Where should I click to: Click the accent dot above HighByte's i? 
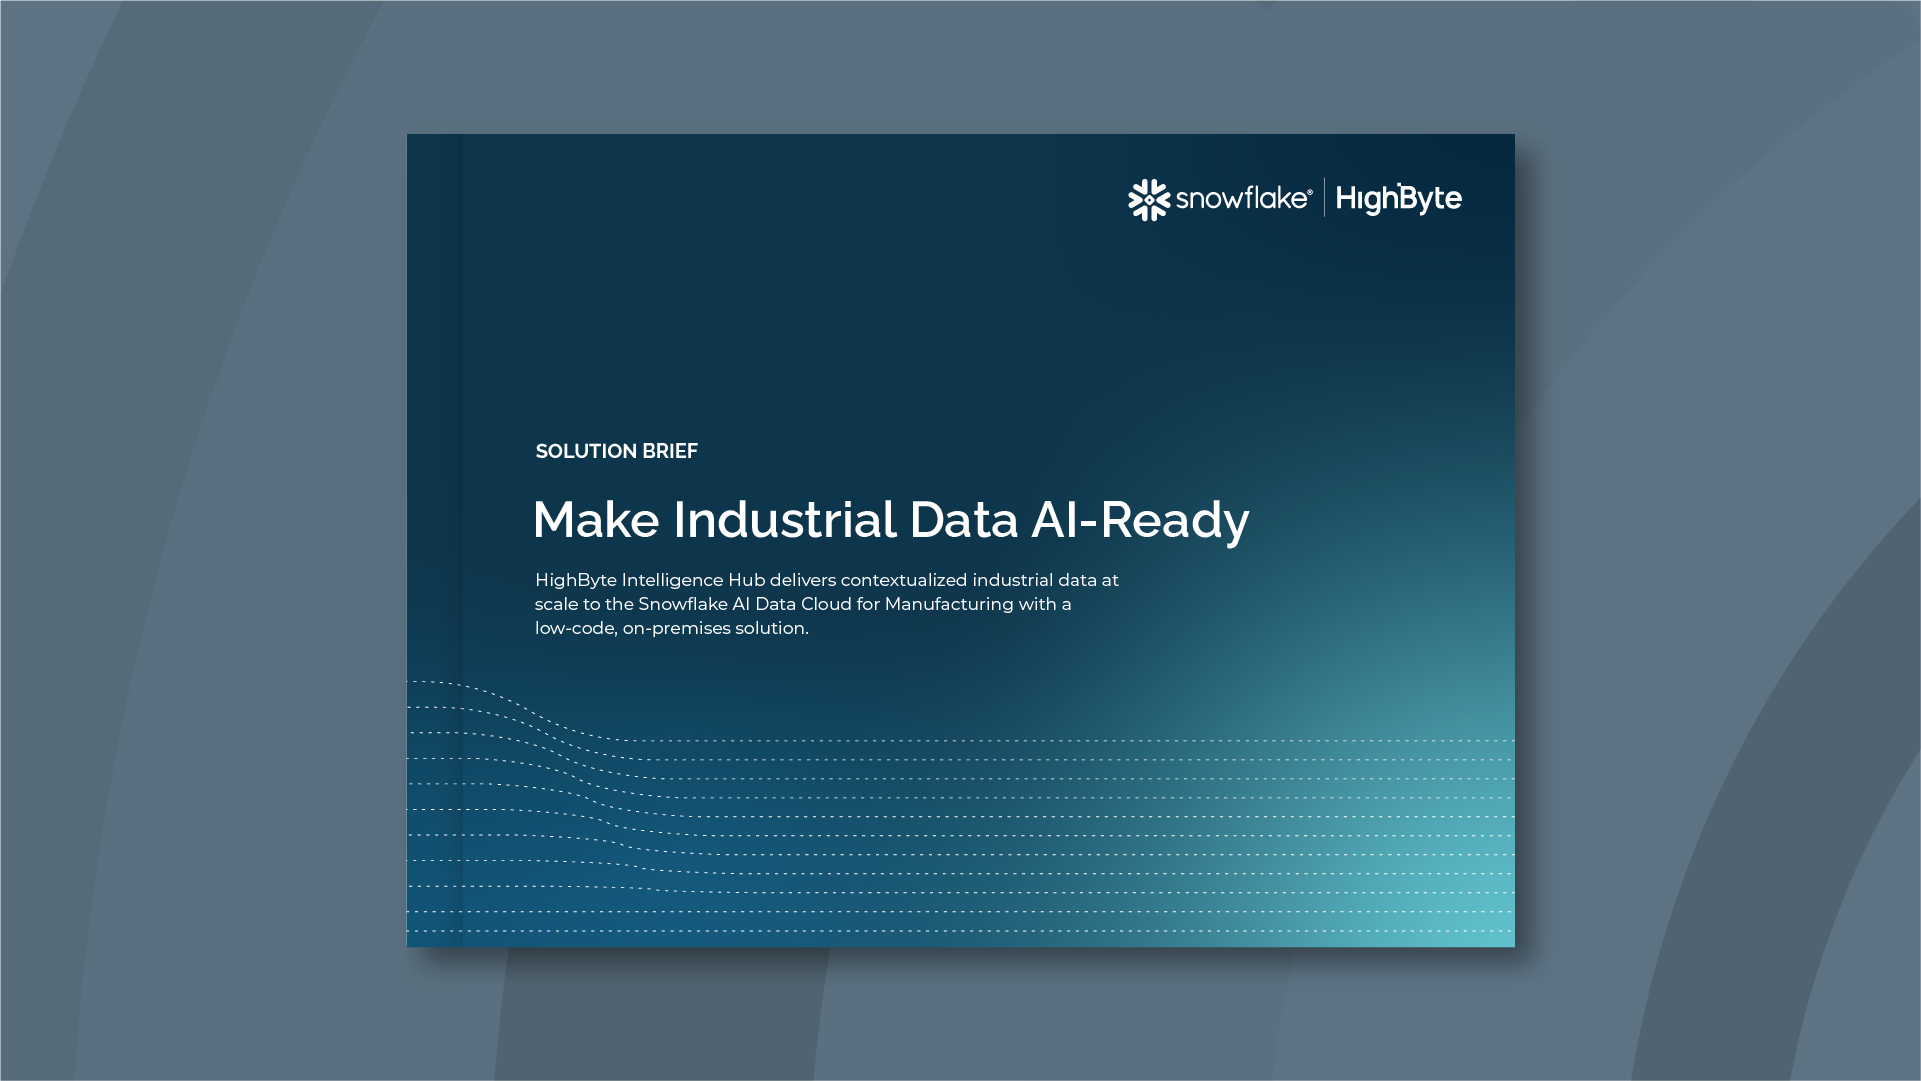pyautogui.click(x=1398, y=182)
